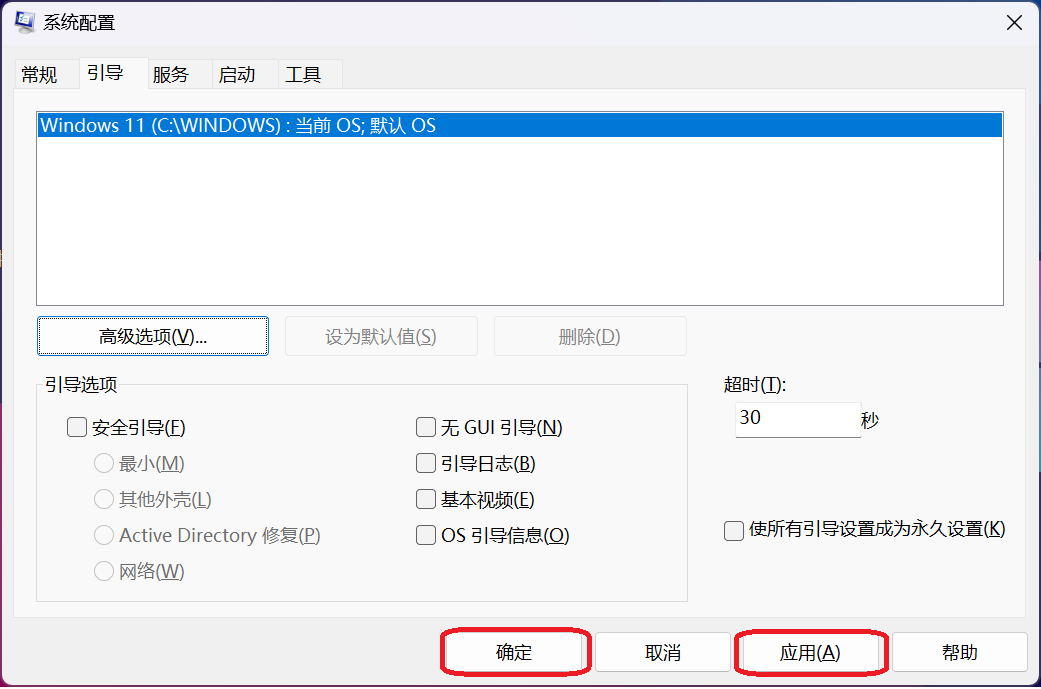Screen dimensions: 1041x689
Task: Choose Active Directory 修复(P) radio option
Action: (104, 535)
